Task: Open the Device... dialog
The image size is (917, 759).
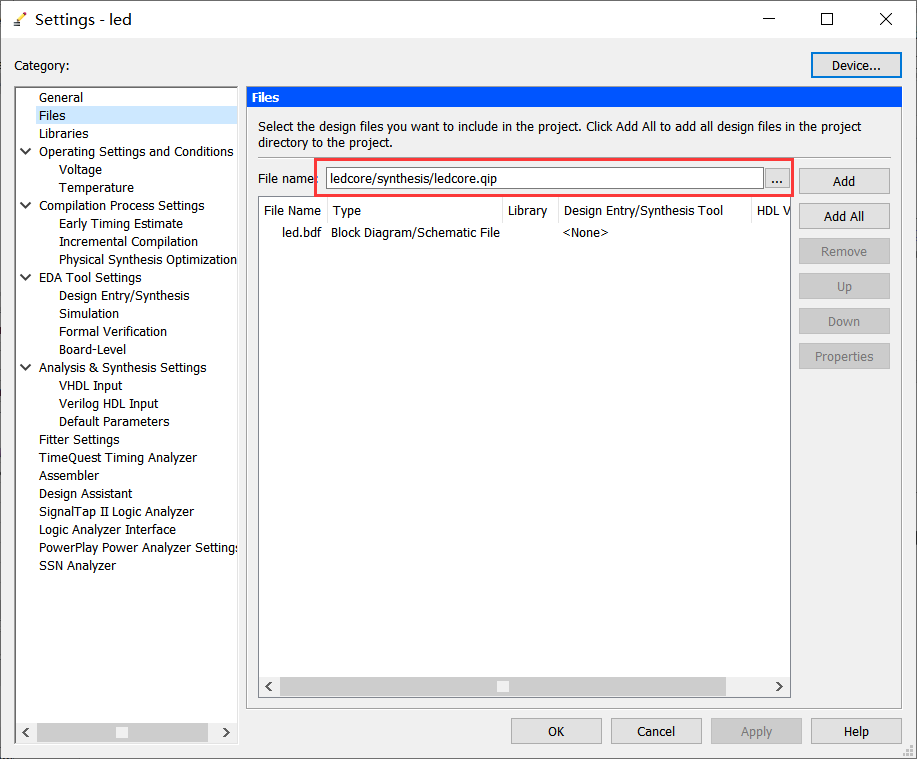Action: [x=855, y=66]
